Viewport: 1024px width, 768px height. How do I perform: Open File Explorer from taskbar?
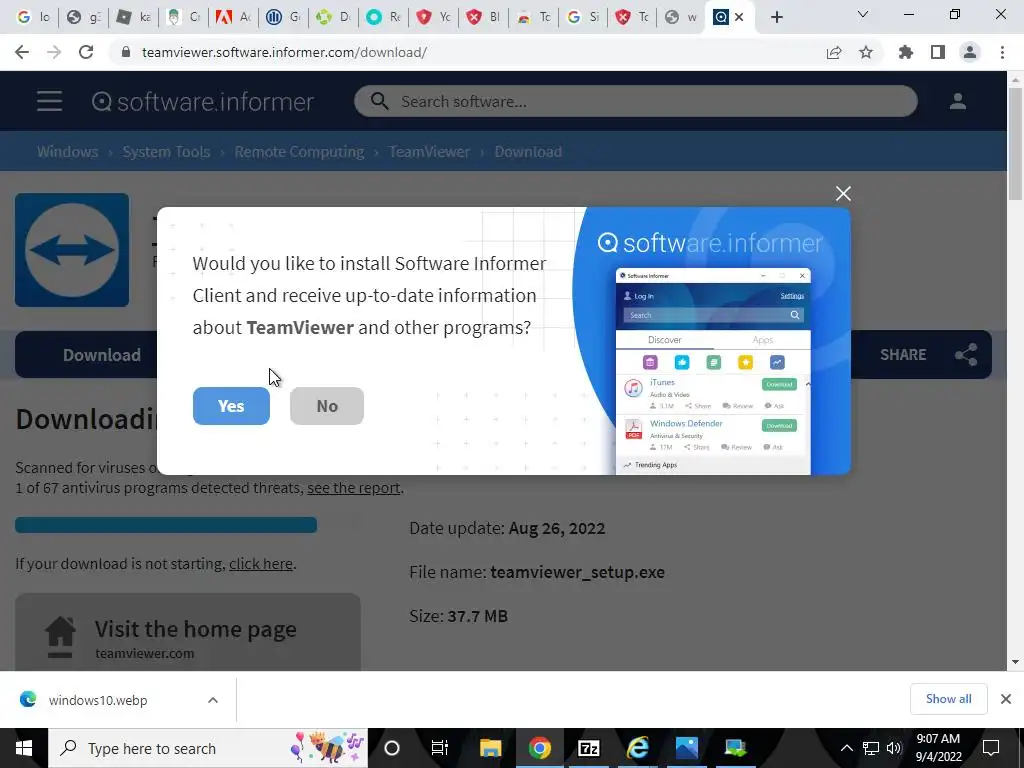pos(490,748)
